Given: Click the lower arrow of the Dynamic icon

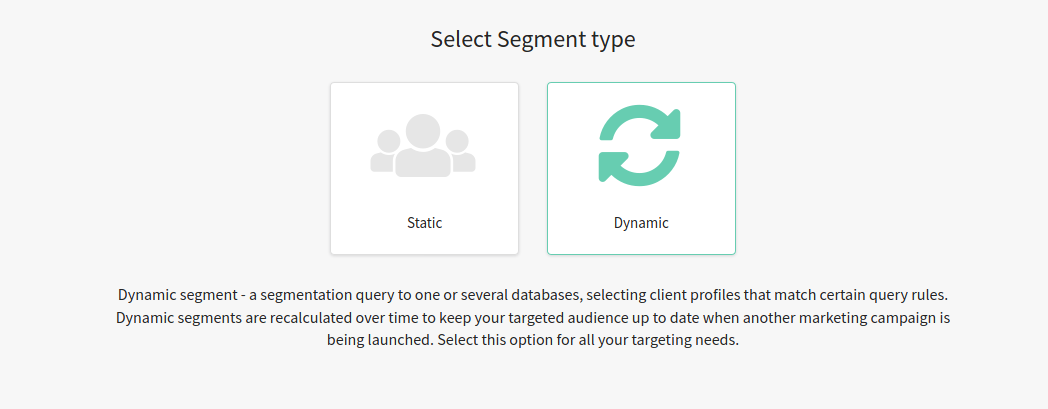Looking at the screenshot, I should (x=638, y=168).
